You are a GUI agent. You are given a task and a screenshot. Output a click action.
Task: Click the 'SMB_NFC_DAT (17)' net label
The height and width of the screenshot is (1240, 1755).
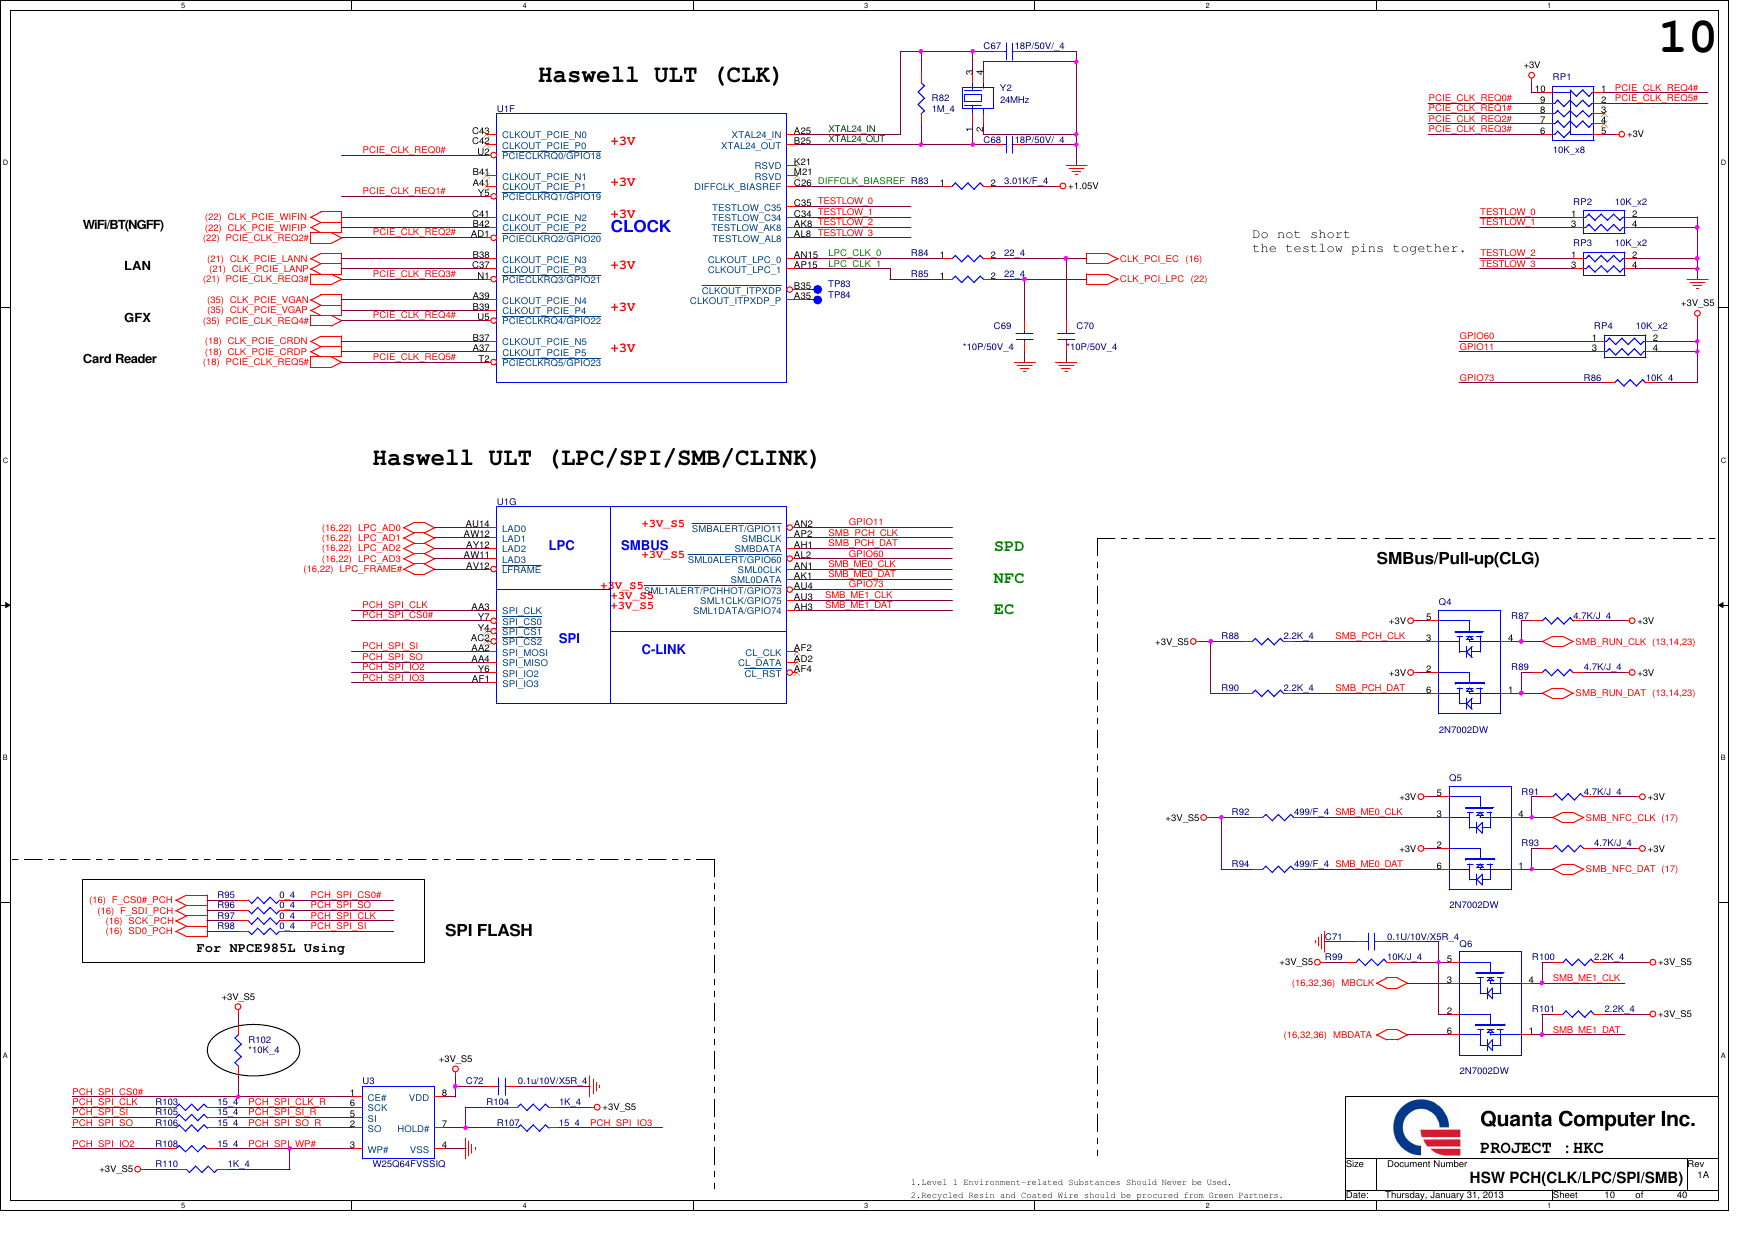(1631, 869)
